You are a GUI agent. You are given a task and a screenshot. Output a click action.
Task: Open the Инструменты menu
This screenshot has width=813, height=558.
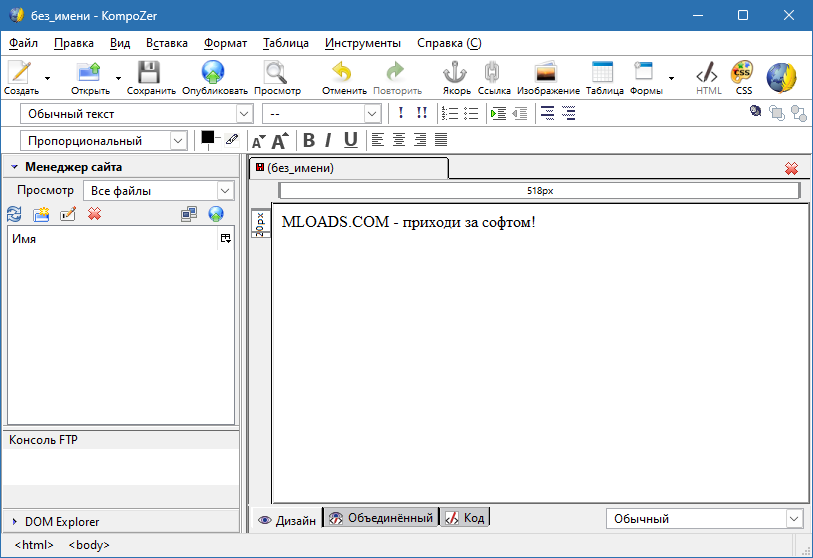363,43
